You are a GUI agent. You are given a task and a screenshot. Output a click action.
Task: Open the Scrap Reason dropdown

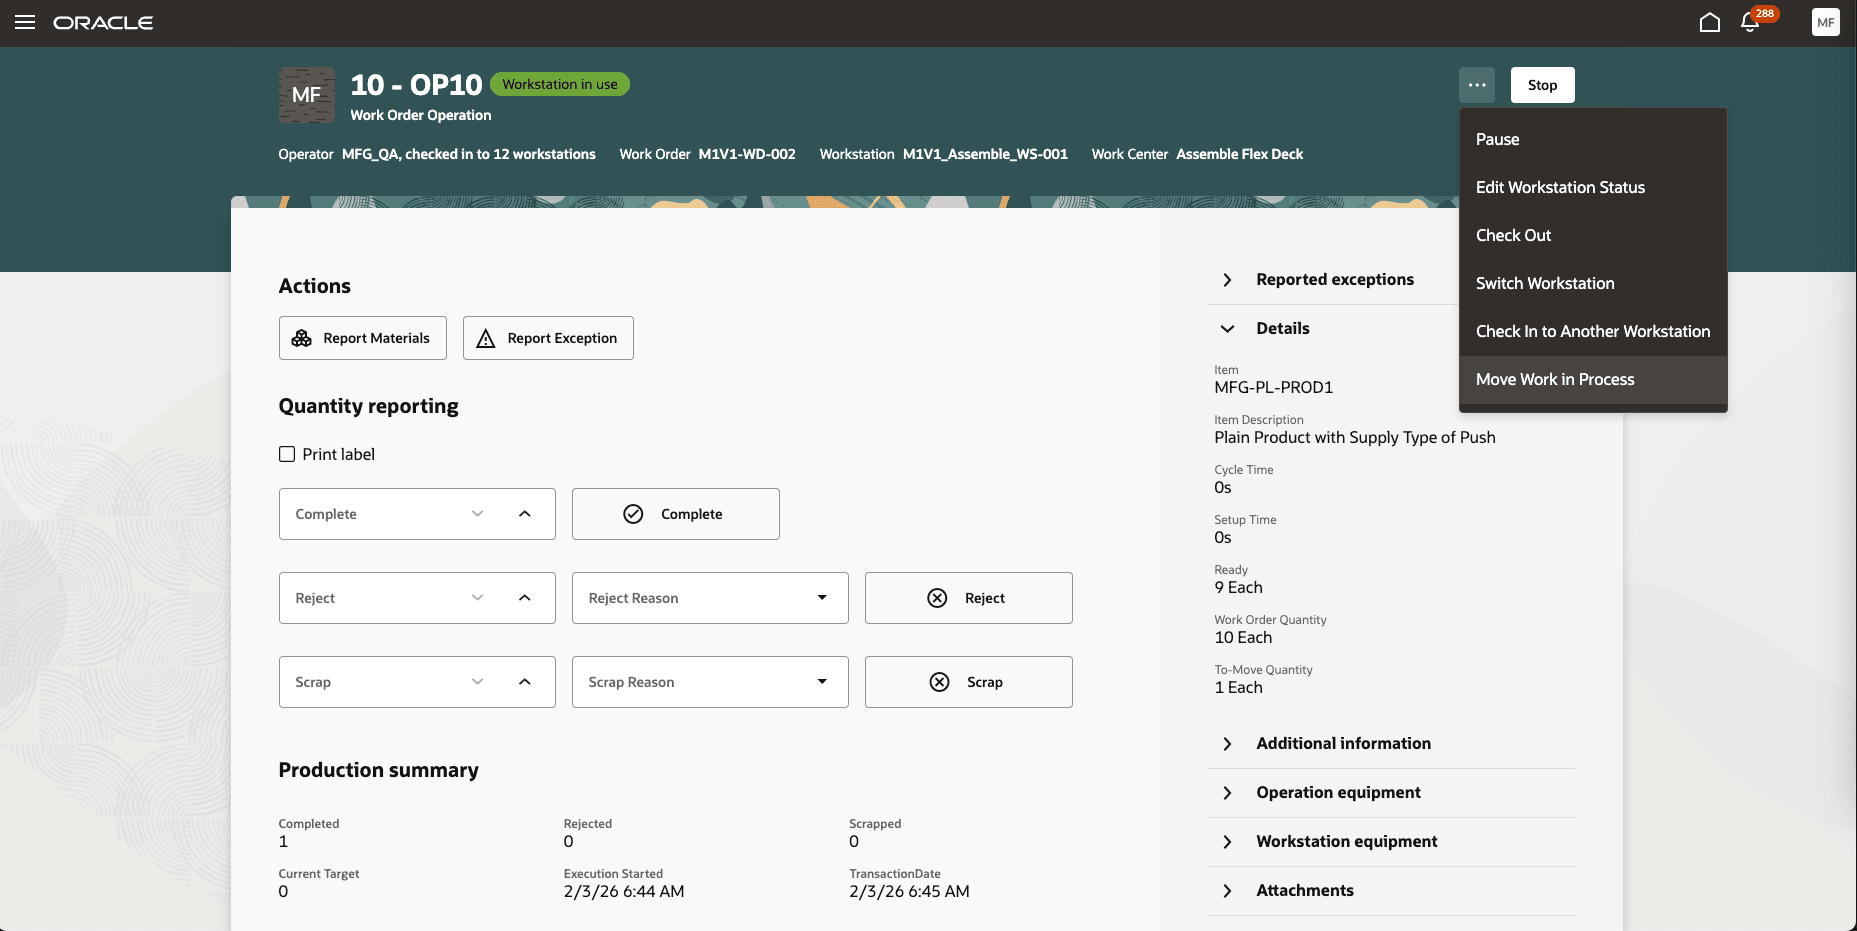click(x=710, y=682)
